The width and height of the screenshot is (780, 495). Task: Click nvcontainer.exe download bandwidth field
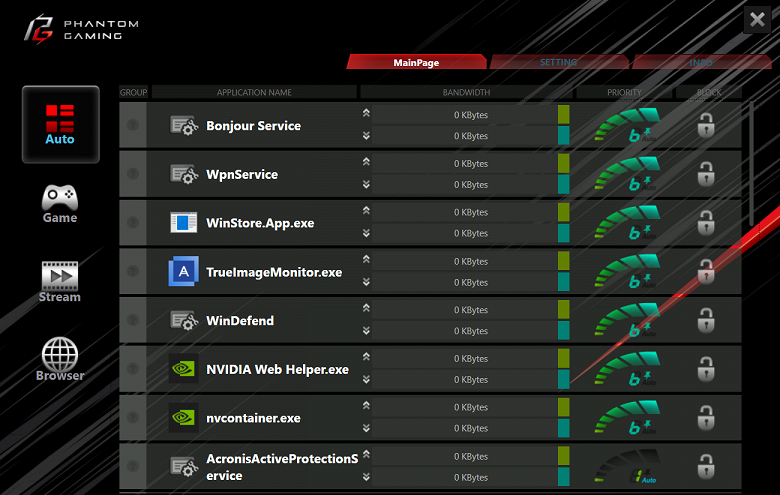[465, 428]
